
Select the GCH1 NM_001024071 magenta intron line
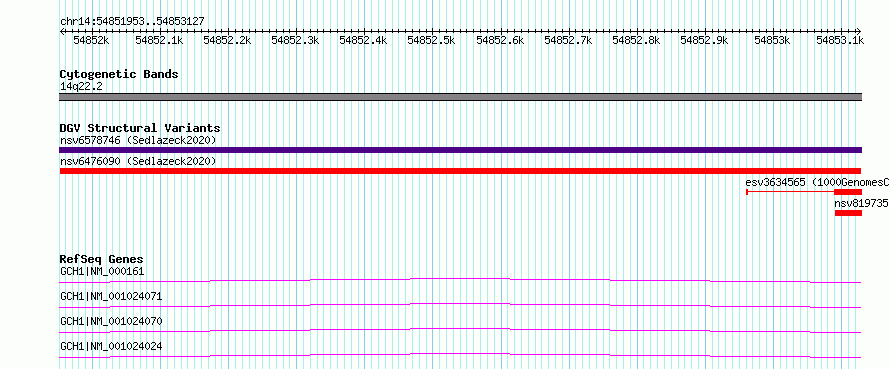(x=460, y=305)
